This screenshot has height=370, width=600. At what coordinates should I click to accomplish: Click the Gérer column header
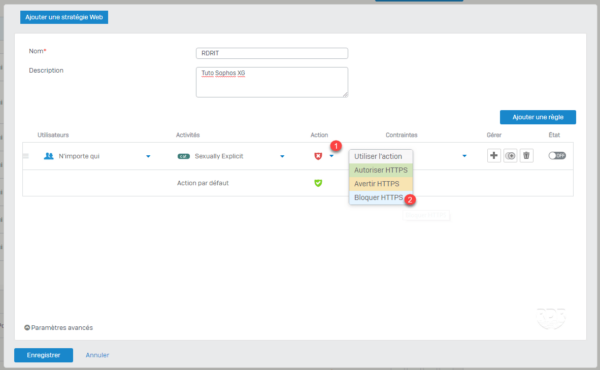point(494,135)
